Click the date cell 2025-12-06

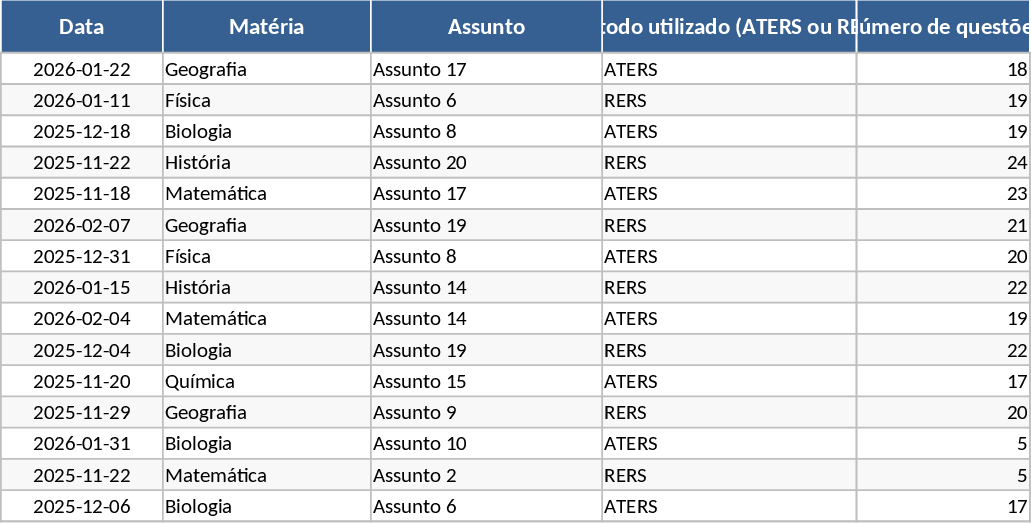pos(82,506)
